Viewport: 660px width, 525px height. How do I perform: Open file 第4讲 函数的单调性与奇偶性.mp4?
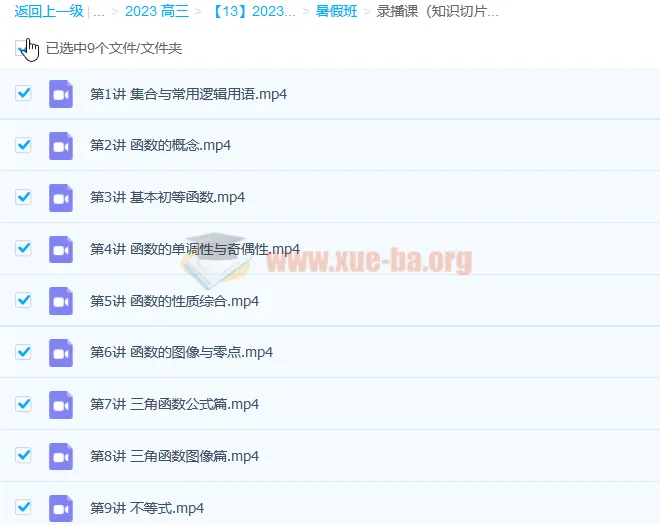tap(194, 249)
